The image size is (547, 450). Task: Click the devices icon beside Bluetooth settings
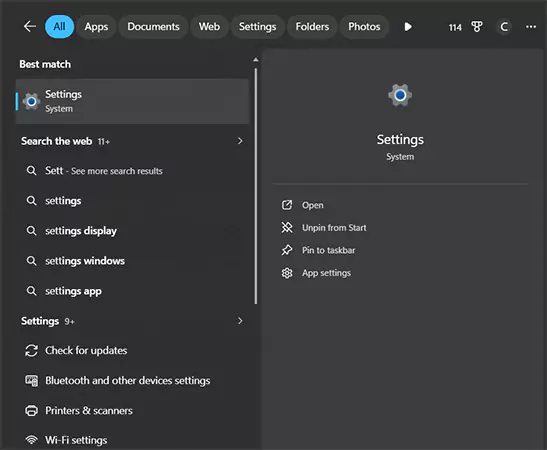[31, 381]
